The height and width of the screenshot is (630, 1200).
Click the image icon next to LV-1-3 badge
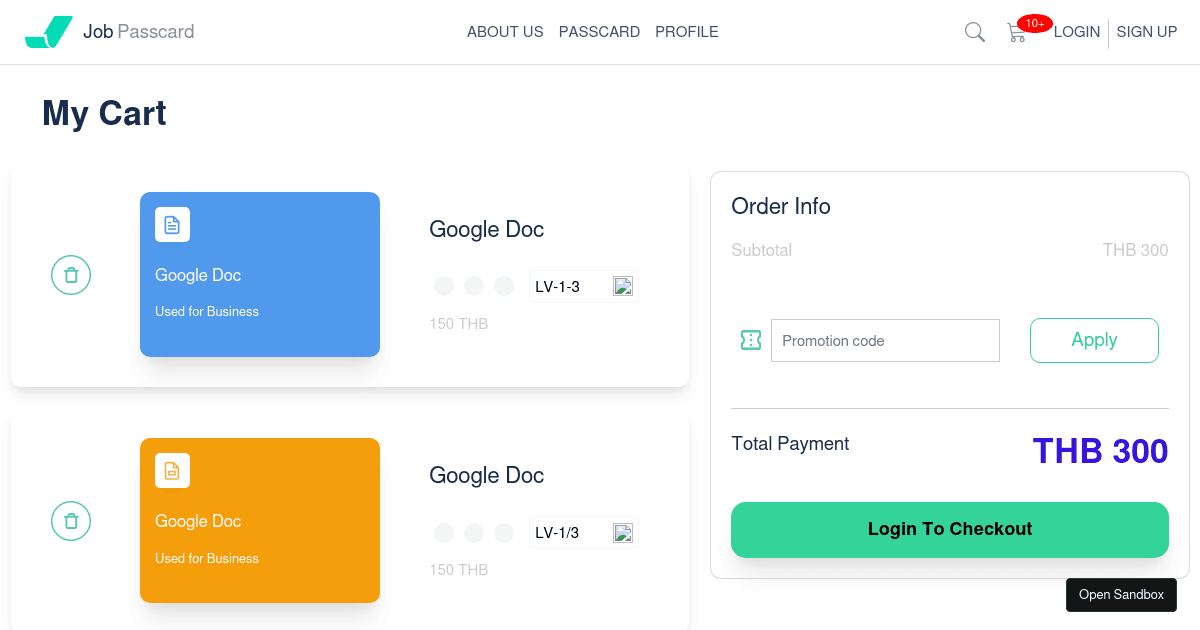(x=623, y=286)
